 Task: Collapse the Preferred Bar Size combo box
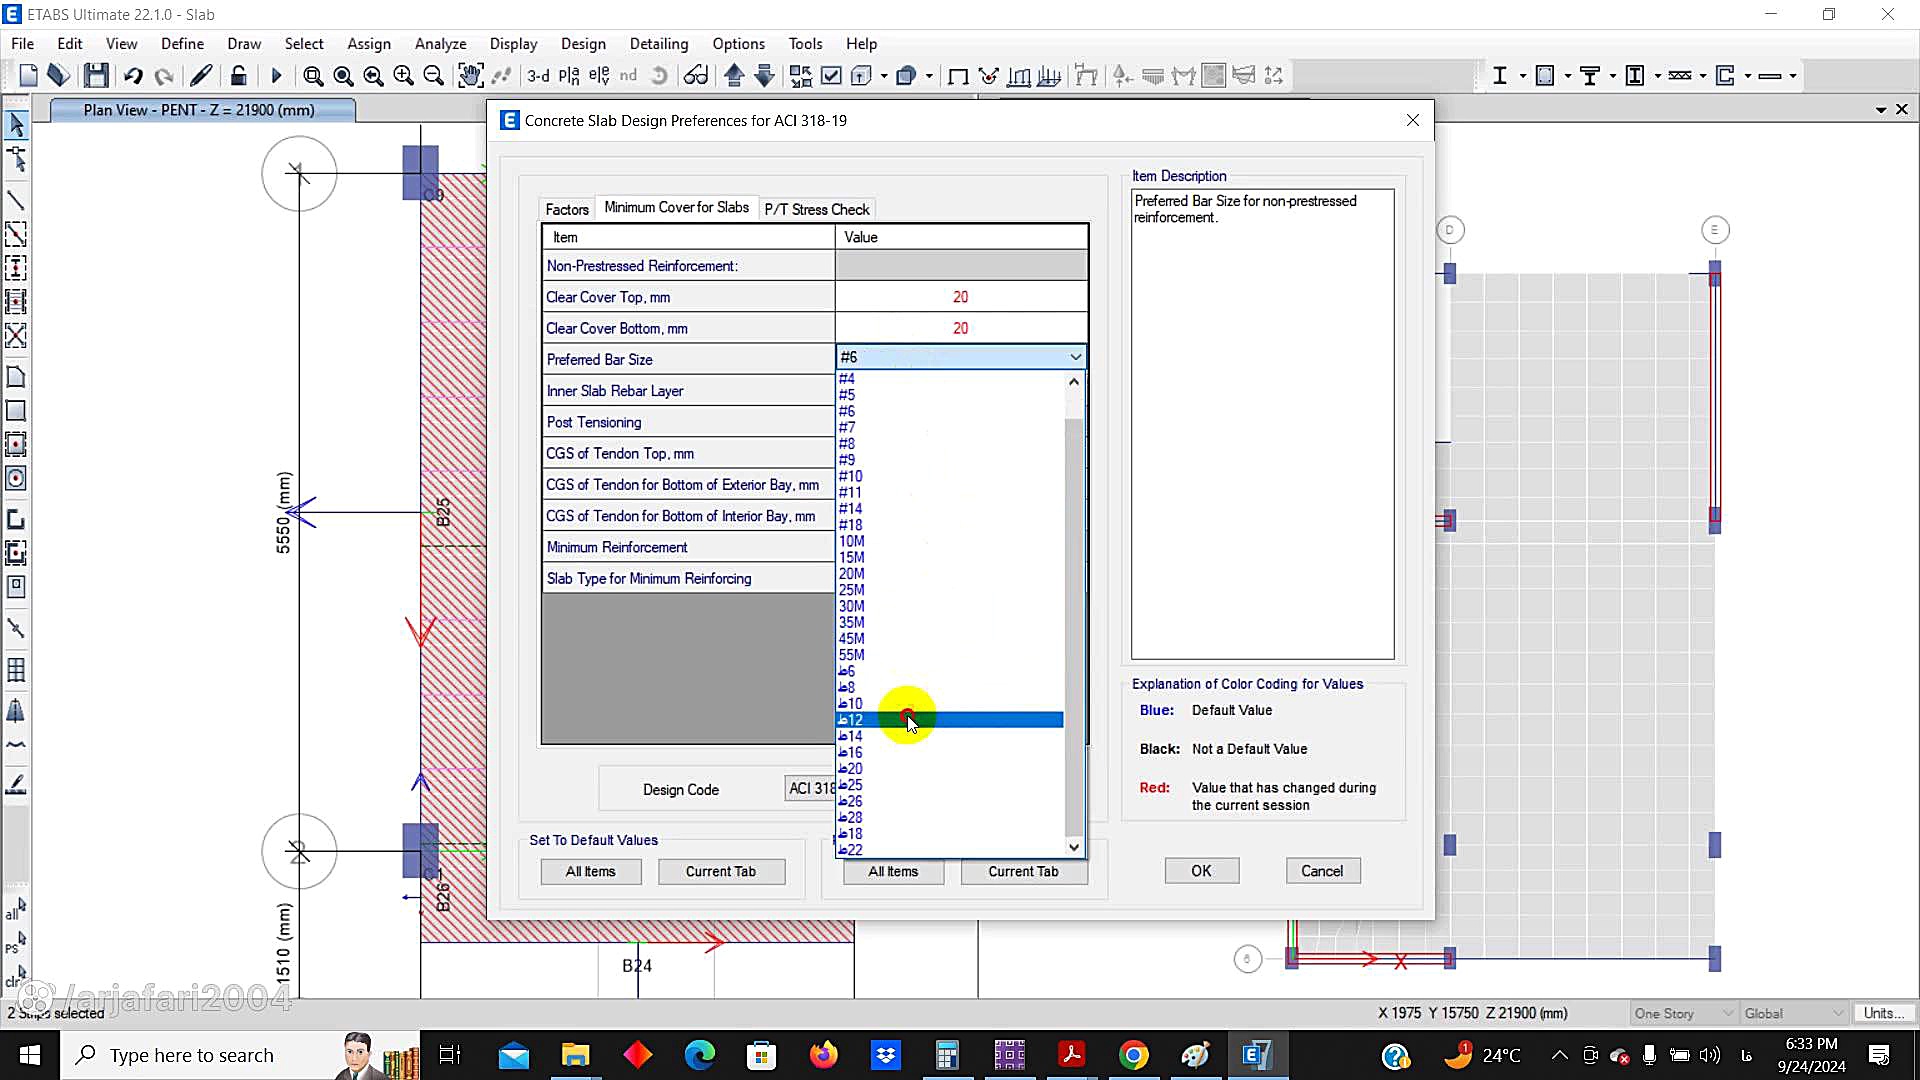1075,357
